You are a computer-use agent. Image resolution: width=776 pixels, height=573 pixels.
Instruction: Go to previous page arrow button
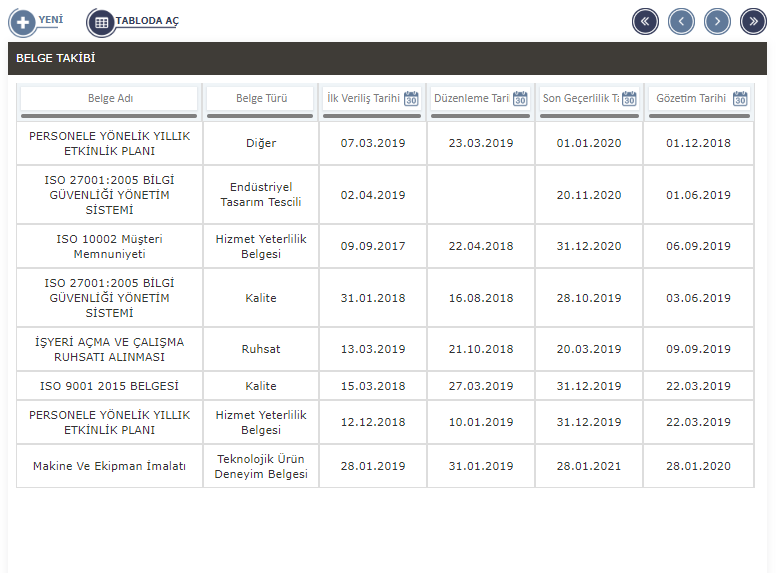pos(681,21)
